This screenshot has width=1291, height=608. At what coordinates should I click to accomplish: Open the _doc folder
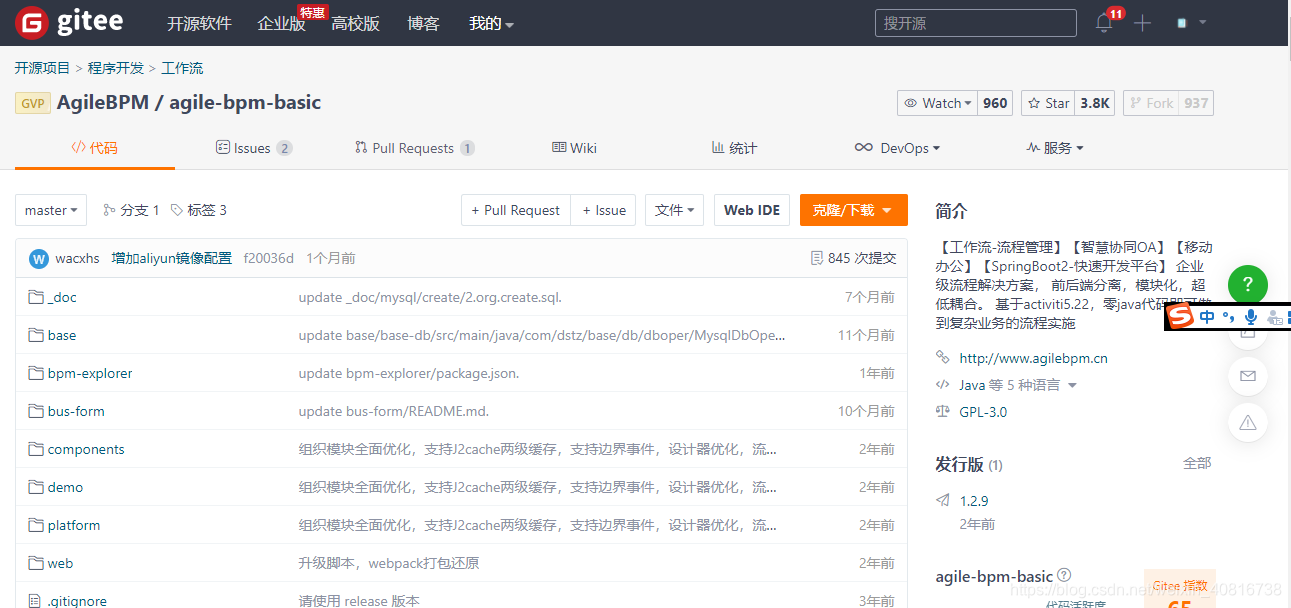62,297
